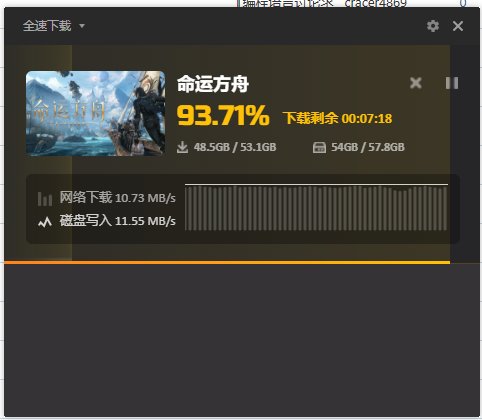
Task: Click the network download bars icon
Action: click(x=45, y=199)
